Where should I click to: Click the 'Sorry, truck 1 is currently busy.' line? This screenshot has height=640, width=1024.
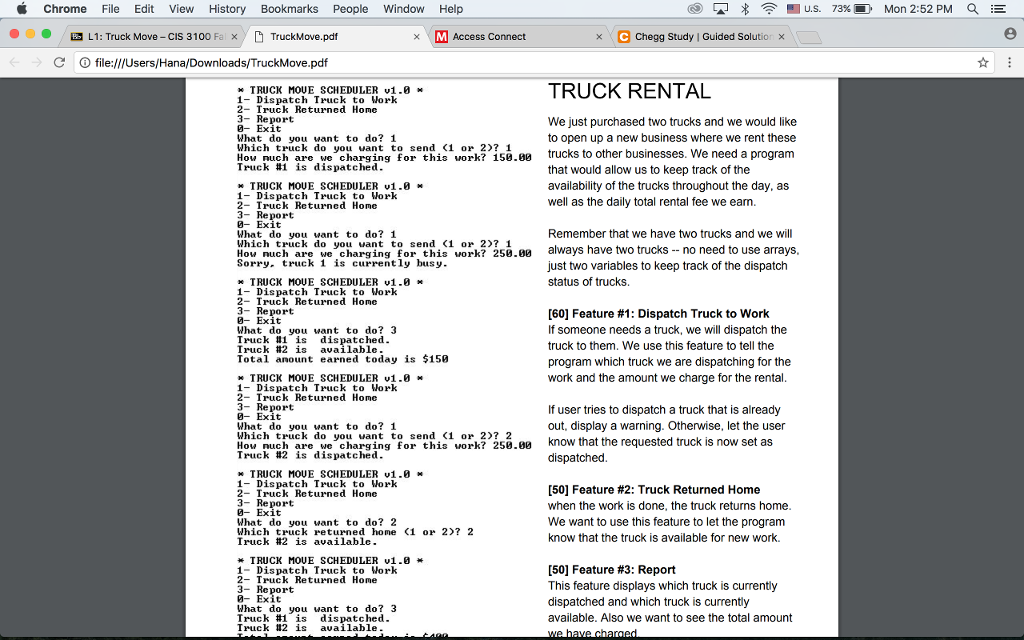(342, 263)
